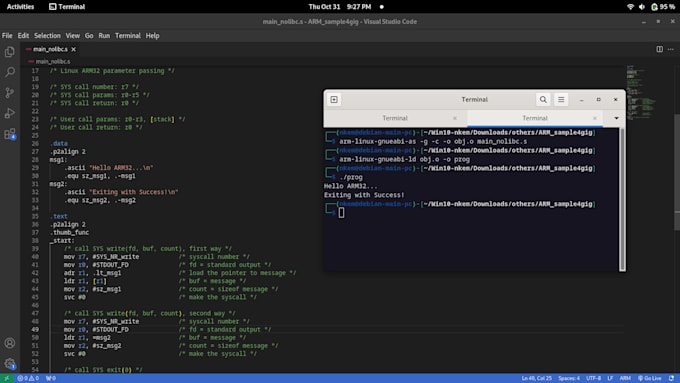Image resolution: width=680 pixels, height=383 pixels.
Task: Open the File menu
Action: (7, 36)
